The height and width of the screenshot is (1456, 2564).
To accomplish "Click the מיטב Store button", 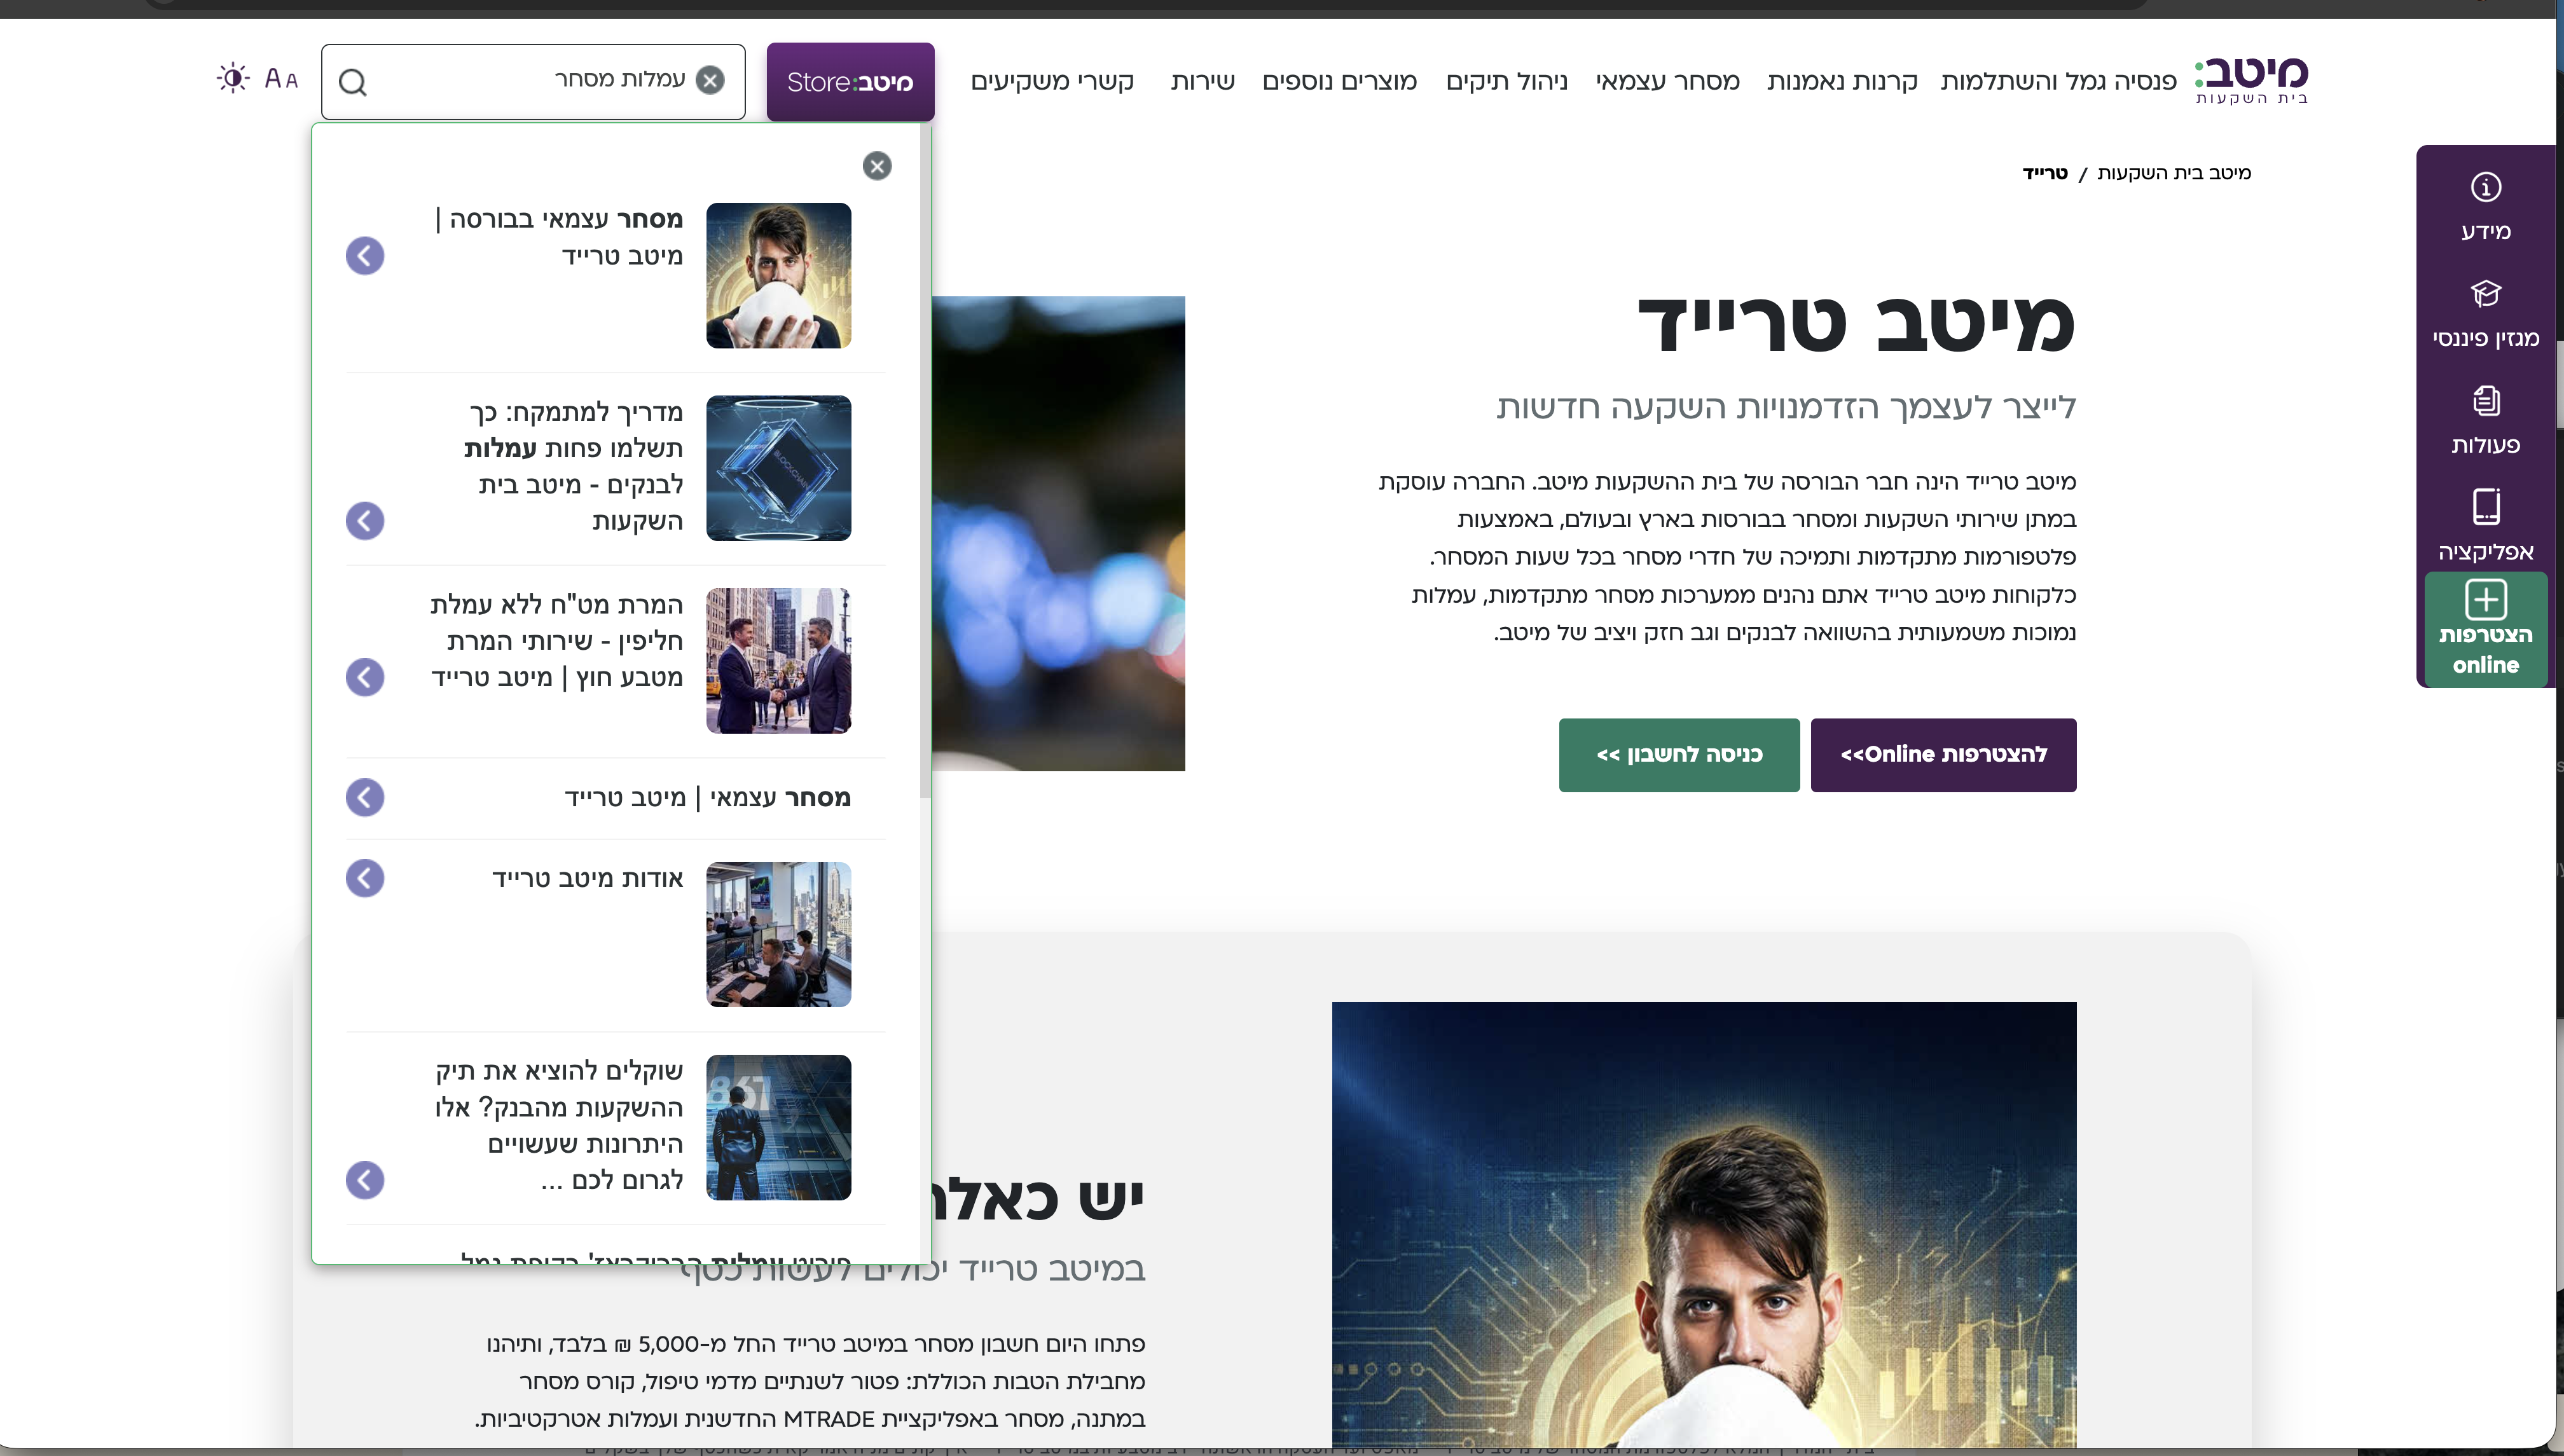I will coord(850,82).
